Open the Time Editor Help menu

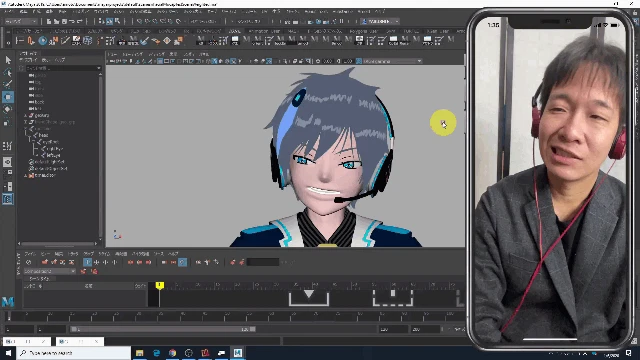(173, 254)
